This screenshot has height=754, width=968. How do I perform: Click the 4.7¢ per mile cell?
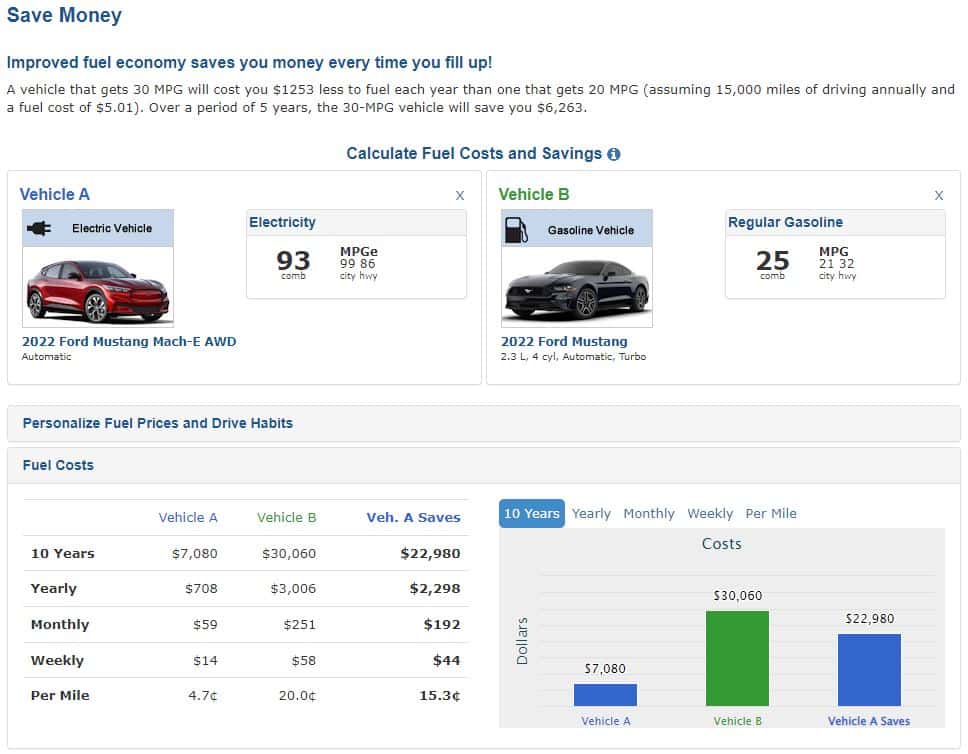click(x=202, y=696)
